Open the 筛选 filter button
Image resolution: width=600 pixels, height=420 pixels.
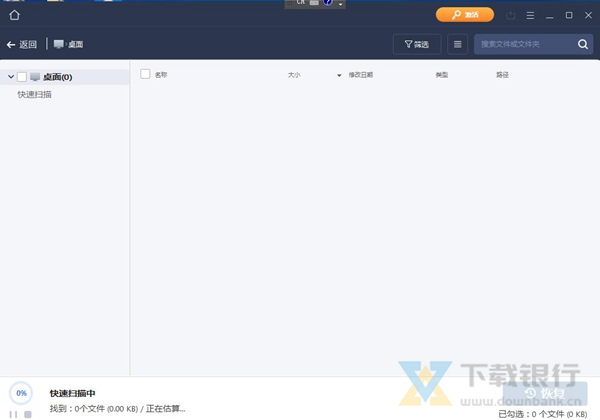pyautogui.click(x=417, y=44)
